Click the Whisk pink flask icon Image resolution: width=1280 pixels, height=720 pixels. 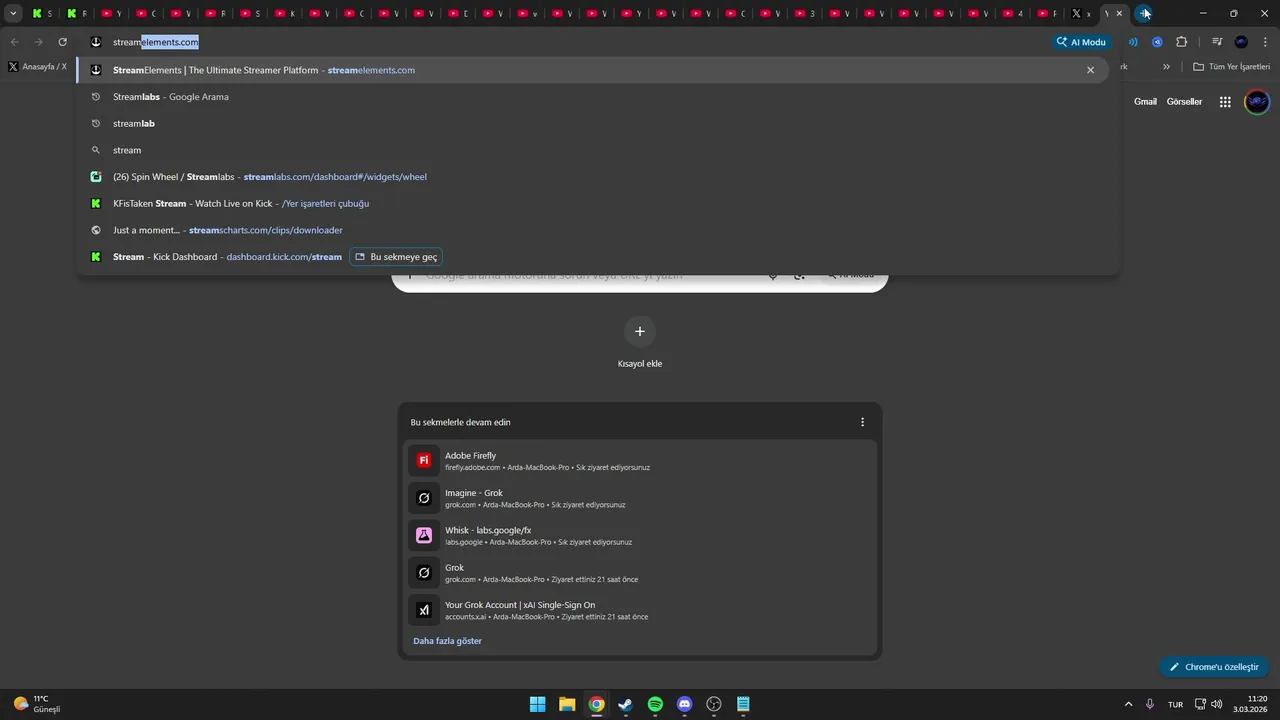[x=424, y=535]
